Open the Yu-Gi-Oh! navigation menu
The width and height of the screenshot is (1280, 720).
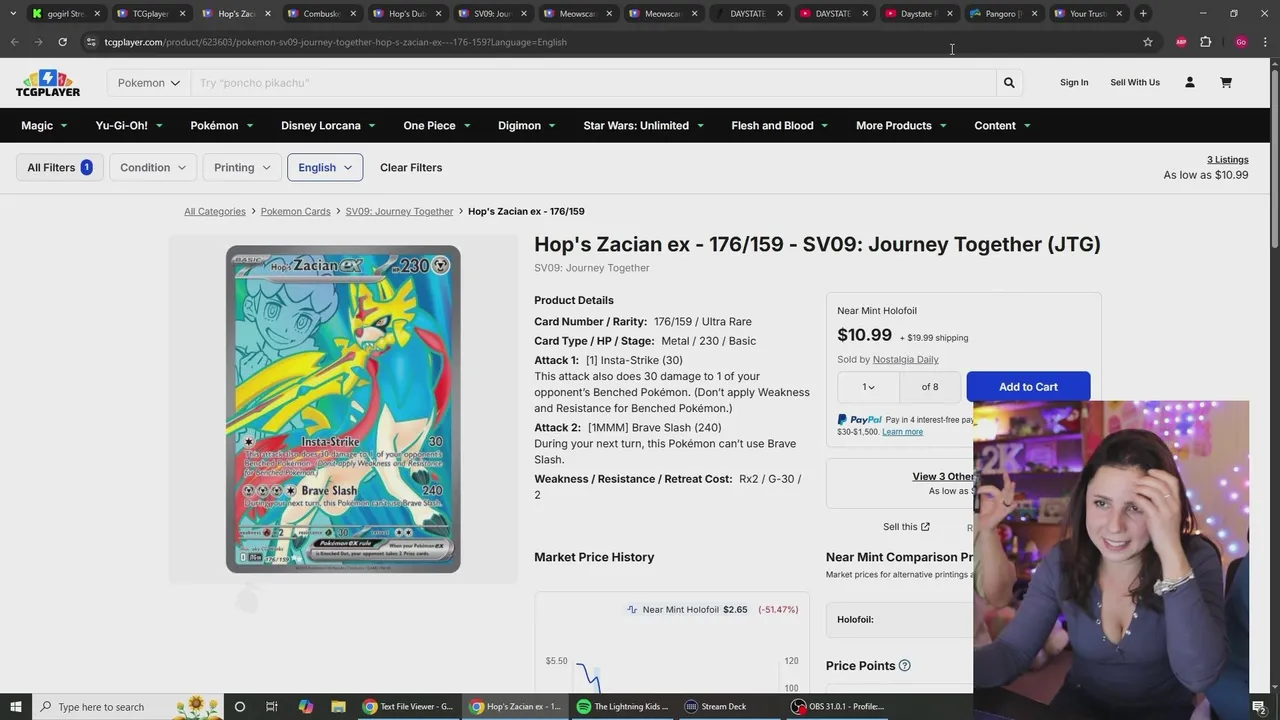pos(129,125)
